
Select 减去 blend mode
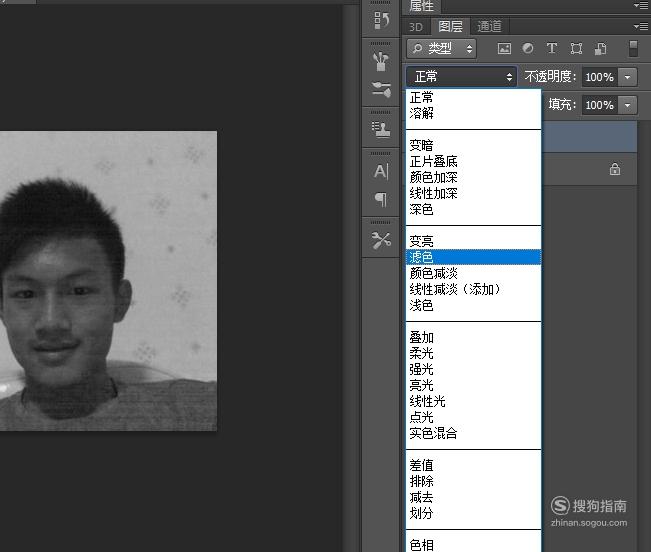pyautogui.click(x=473, y=497)
